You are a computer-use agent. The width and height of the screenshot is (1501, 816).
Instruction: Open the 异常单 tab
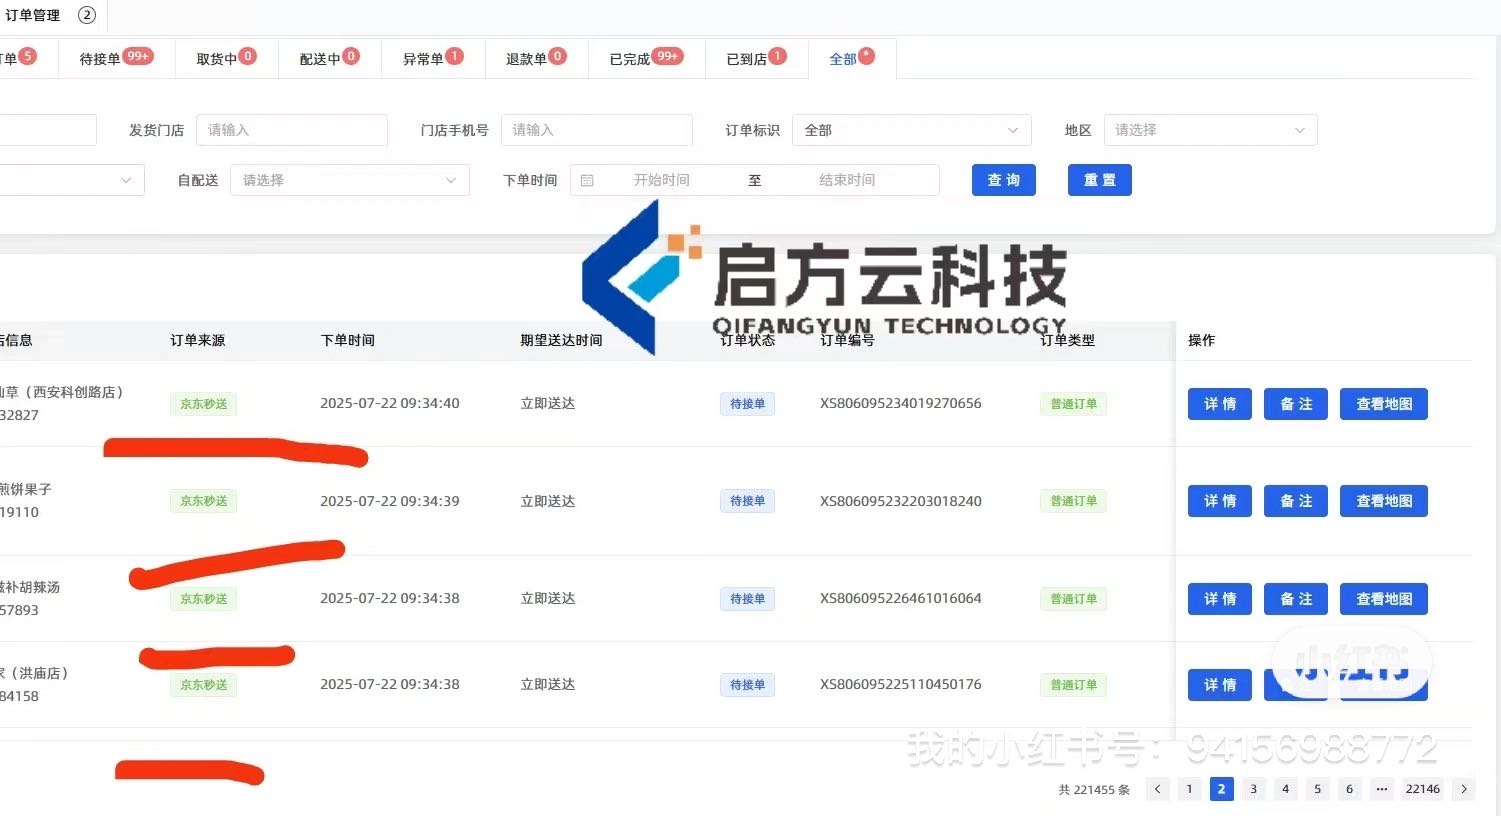(433, 58)
